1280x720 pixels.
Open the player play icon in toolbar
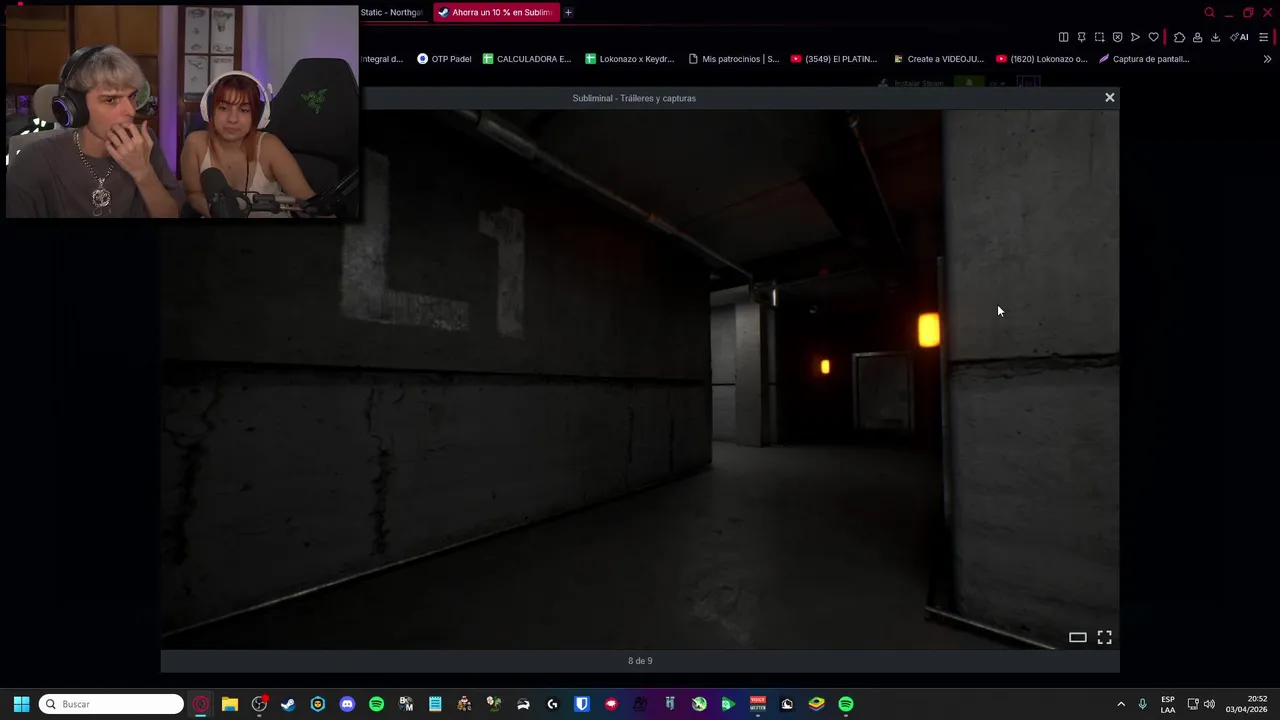pos(1135,37)
